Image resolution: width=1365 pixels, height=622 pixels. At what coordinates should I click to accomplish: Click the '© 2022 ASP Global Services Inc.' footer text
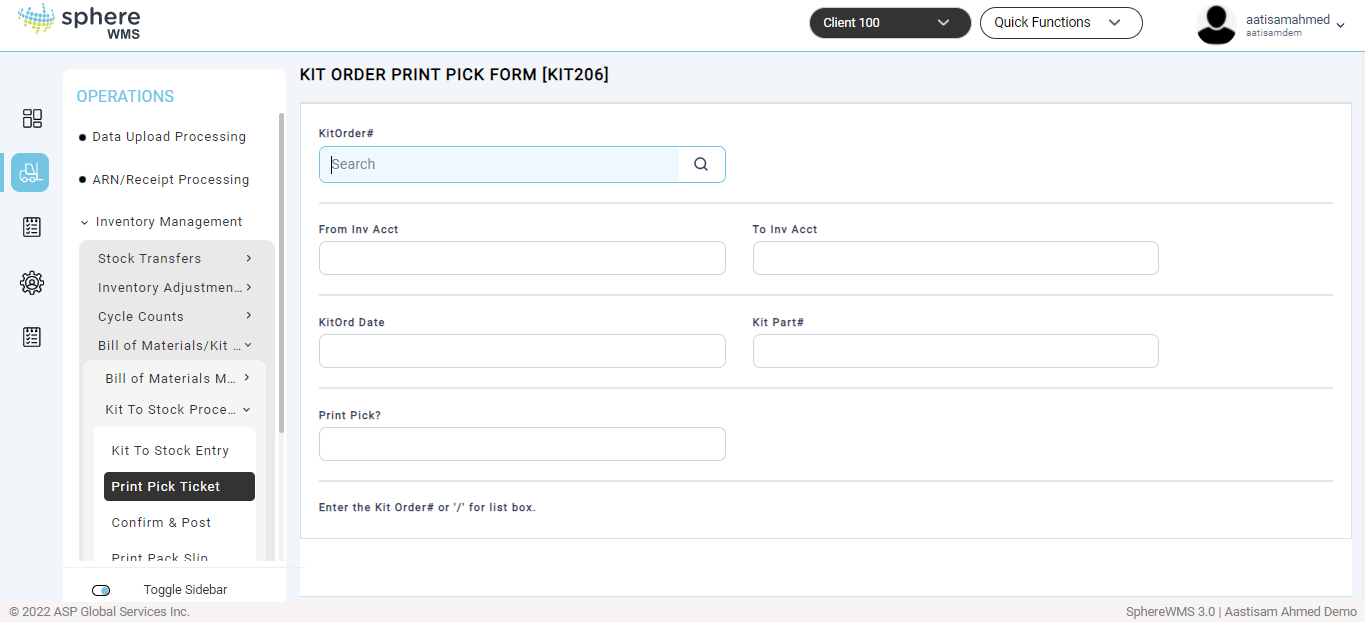(x=99, y=611)
